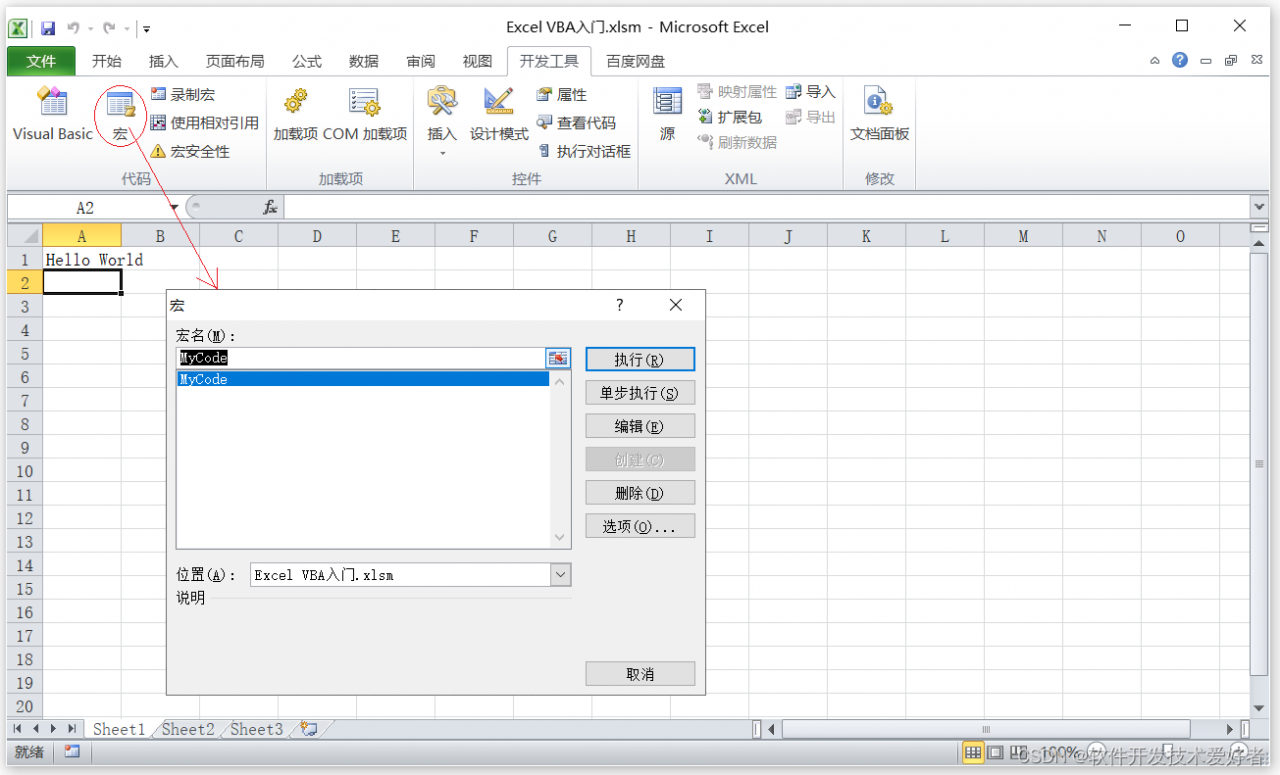Open Macro Security (宏安全性)
This screenshot has height=775, width=1280.
(190, 151)
